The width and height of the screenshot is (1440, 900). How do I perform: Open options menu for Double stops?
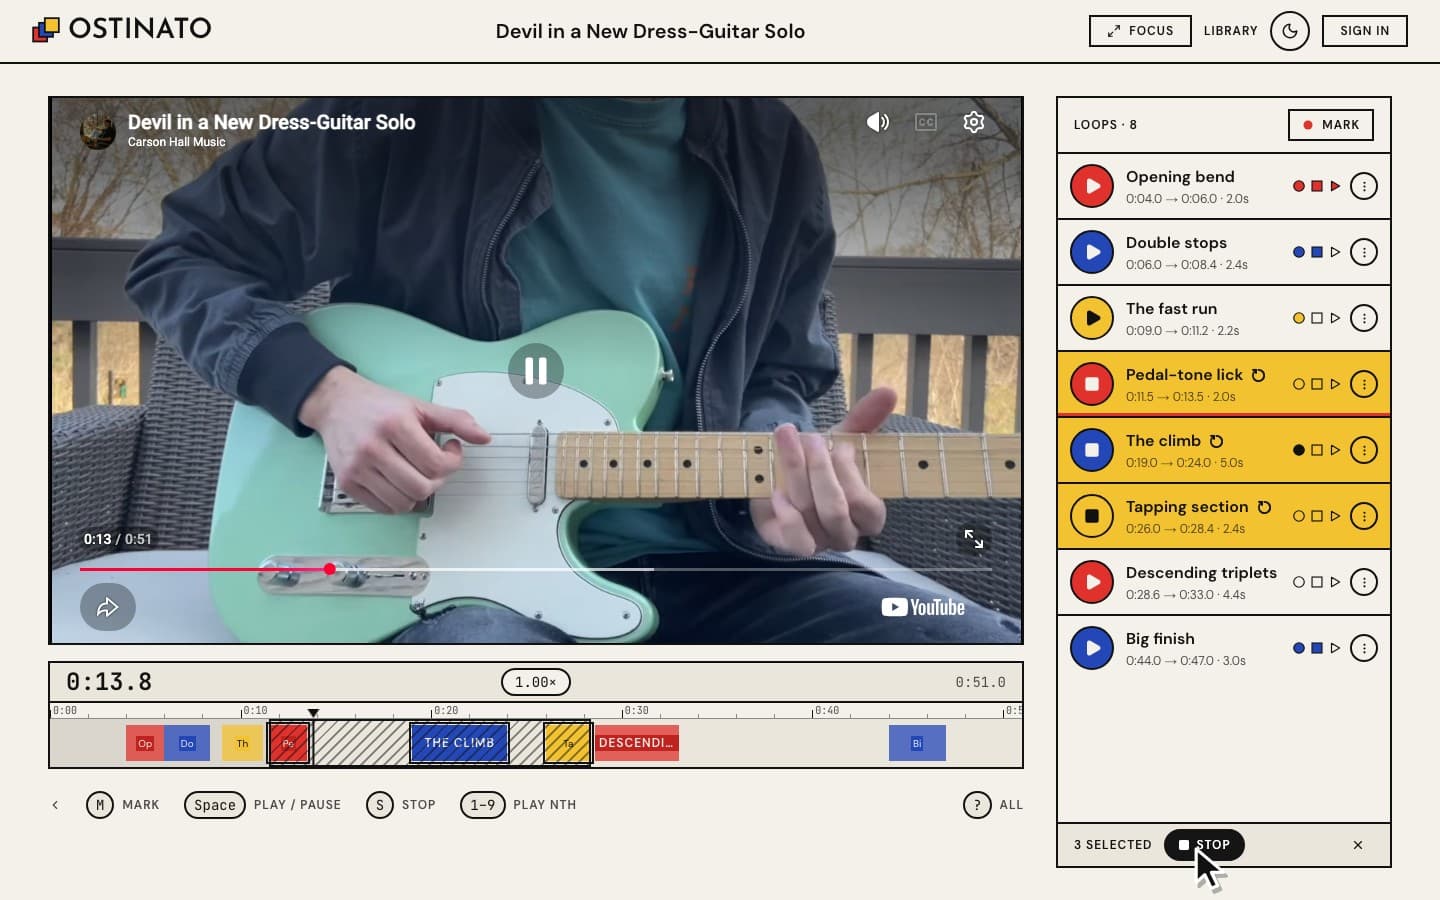[x=1364, y=252]
